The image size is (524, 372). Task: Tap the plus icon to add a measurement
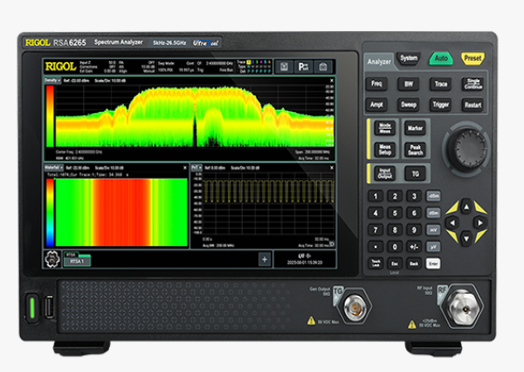[265, 259]
